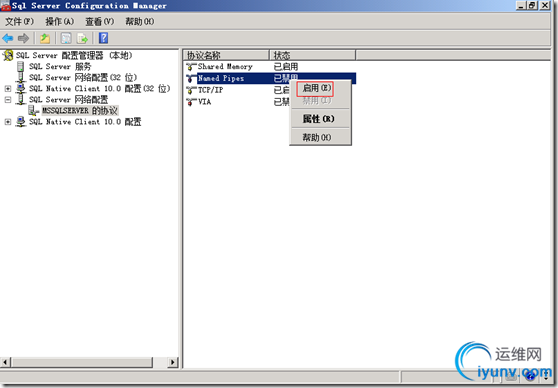Click the Back arrow toolbar icon
The width and height of the screenshot is (558, 388).
pyautogui.click(x=7, y=38)
